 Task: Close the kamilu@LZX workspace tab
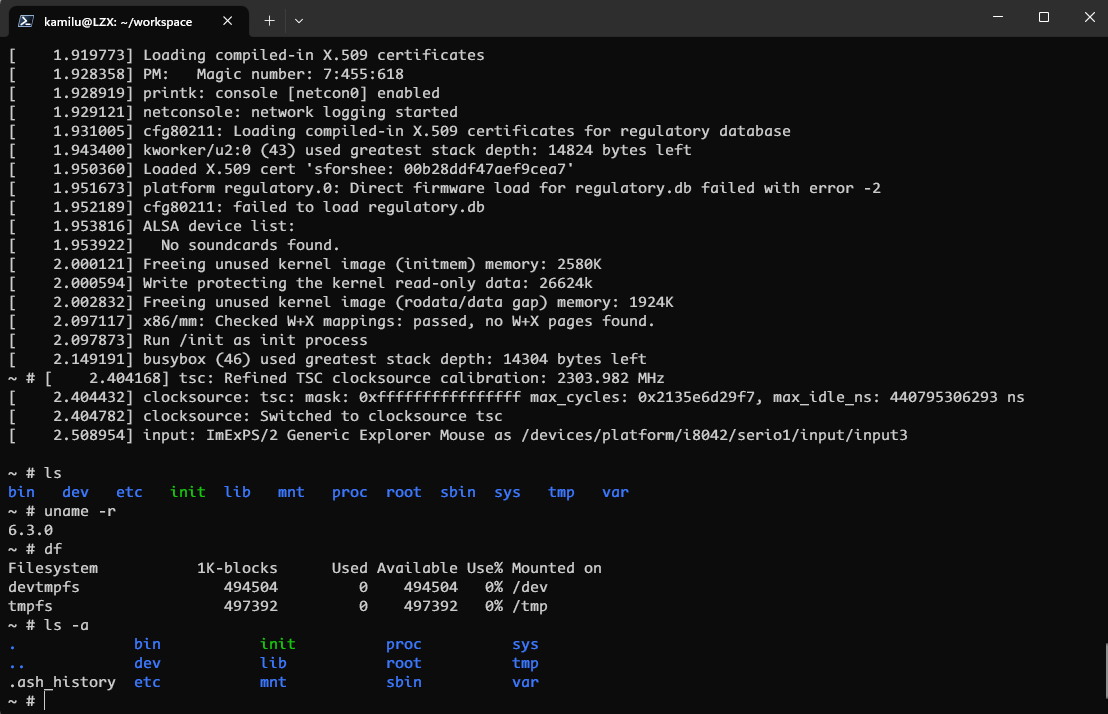tap(228, 21)
